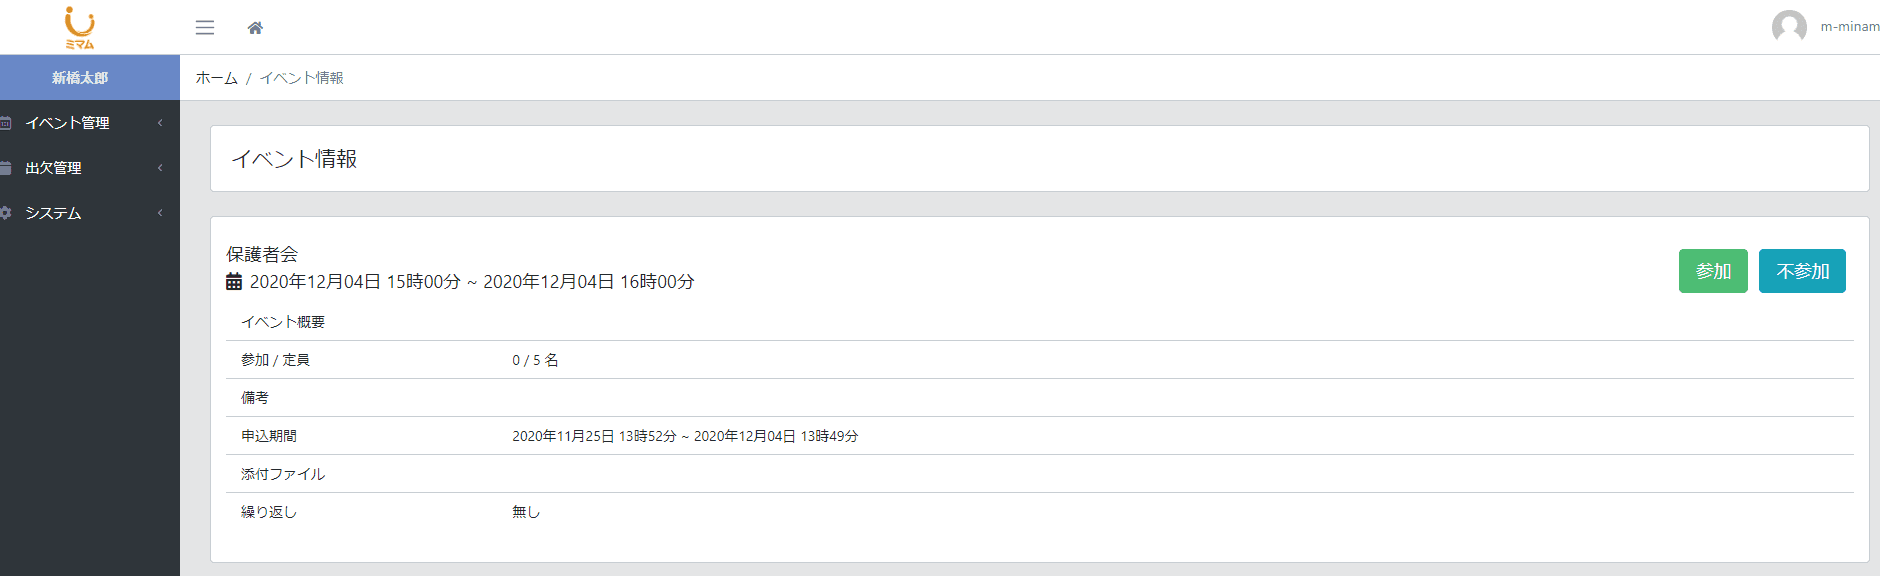Click the home icon in top bar

255,28
